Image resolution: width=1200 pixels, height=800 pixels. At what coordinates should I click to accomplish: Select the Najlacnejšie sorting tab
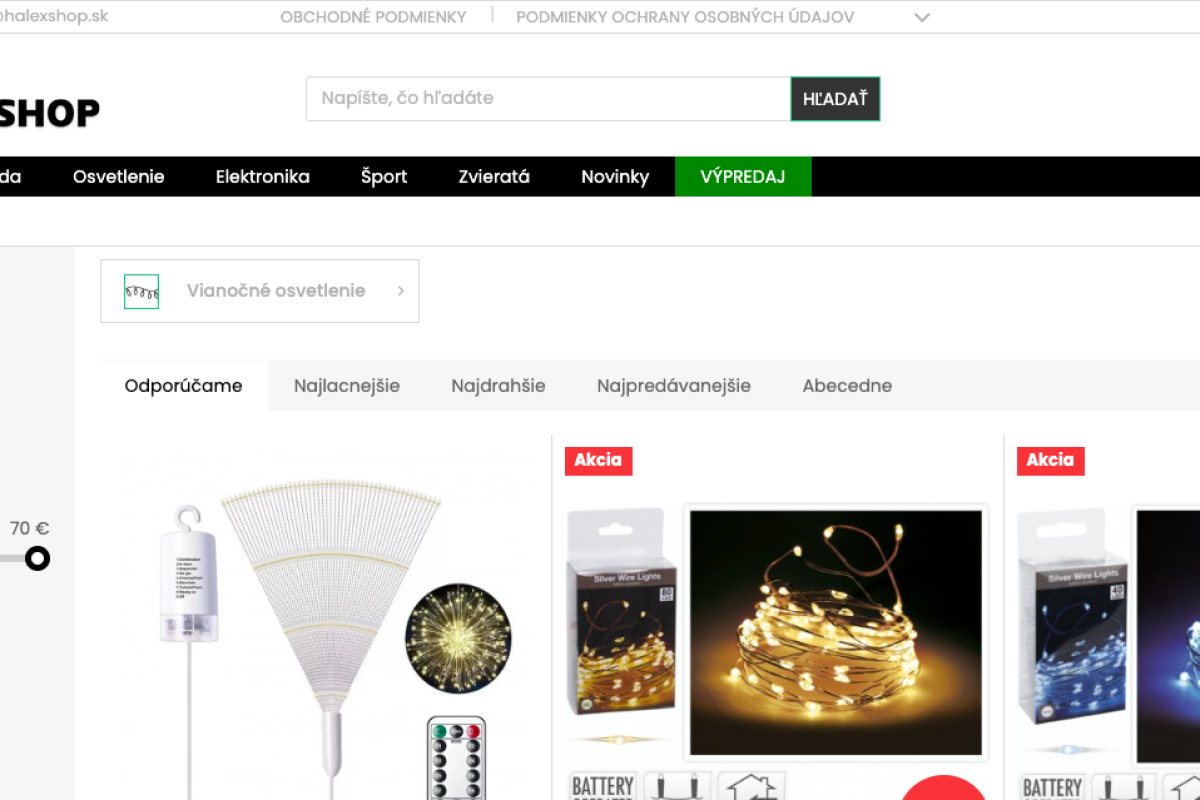pyautogui.click(x=347, y=386)
